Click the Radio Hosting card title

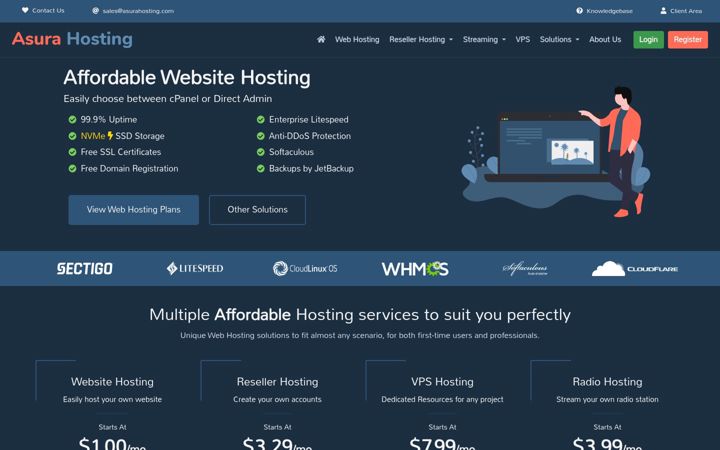607,382
